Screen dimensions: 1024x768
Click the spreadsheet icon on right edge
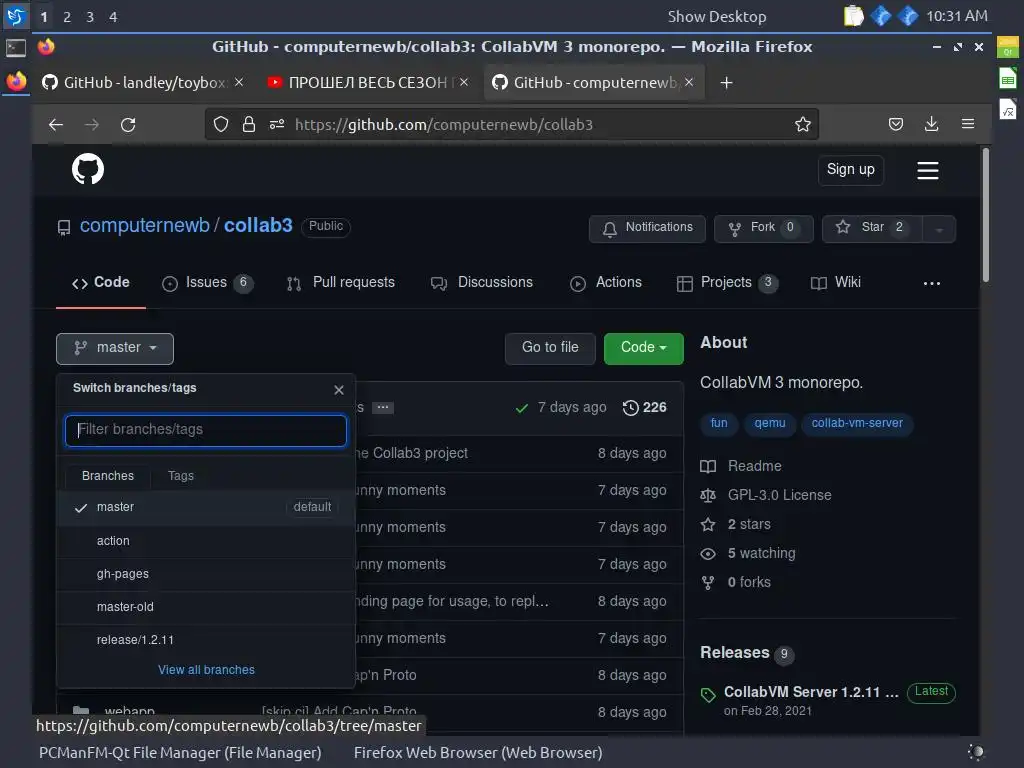pyautogui.click(x=1008, y=80)
